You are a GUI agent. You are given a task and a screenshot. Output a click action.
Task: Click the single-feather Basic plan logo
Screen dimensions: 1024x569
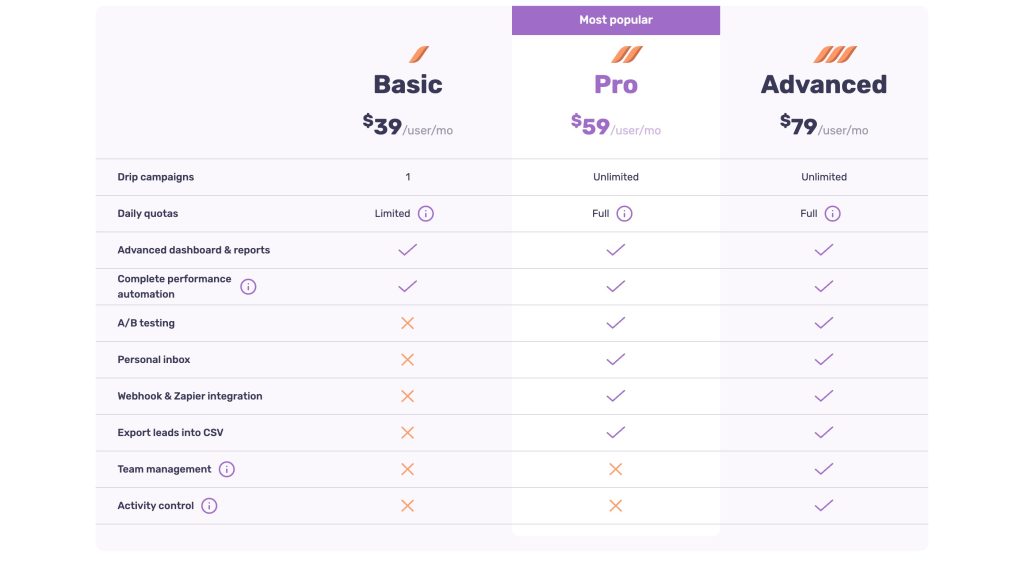(x=419, y=54)
